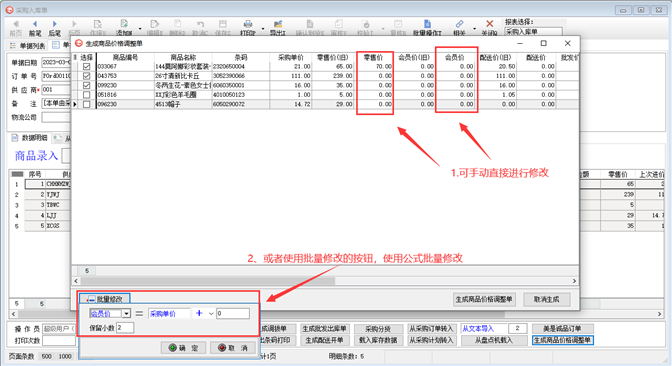Click the red X 关闭 toolbar icon

point(489,24)
